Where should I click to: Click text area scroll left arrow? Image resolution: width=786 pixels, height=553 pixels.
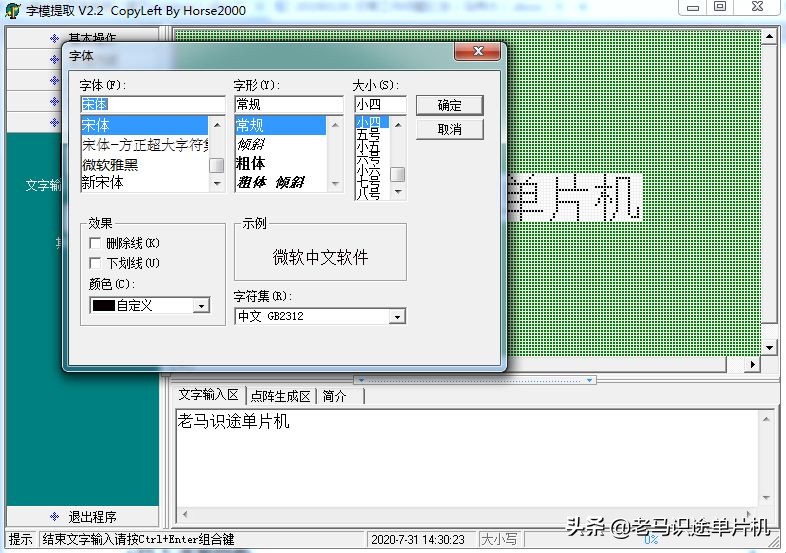click(185, 514)
